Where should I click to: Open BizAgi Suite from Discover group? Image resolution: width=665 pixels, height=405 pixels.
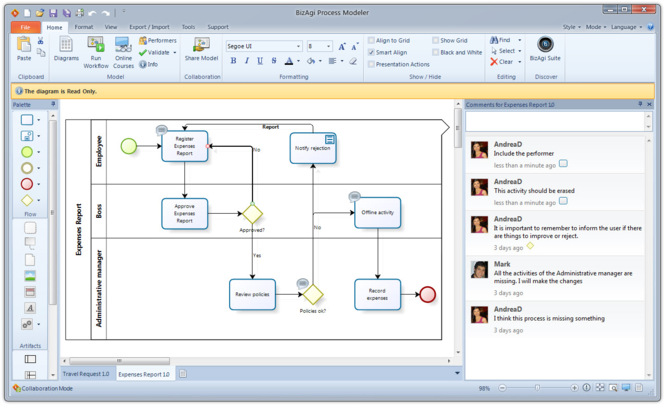tap(545, 48)
